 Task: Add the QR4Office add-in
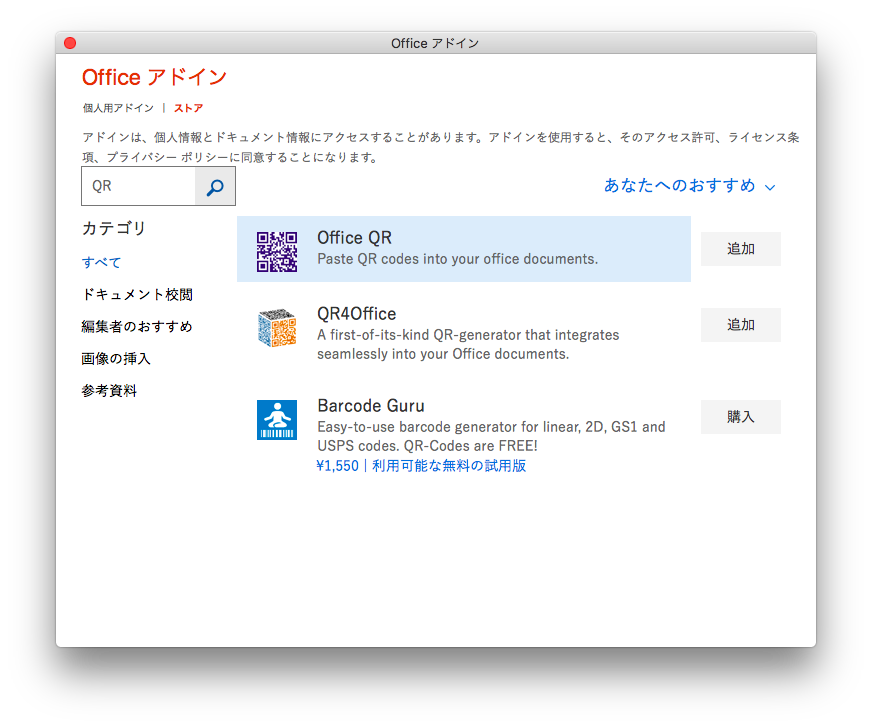pos(741,325)
